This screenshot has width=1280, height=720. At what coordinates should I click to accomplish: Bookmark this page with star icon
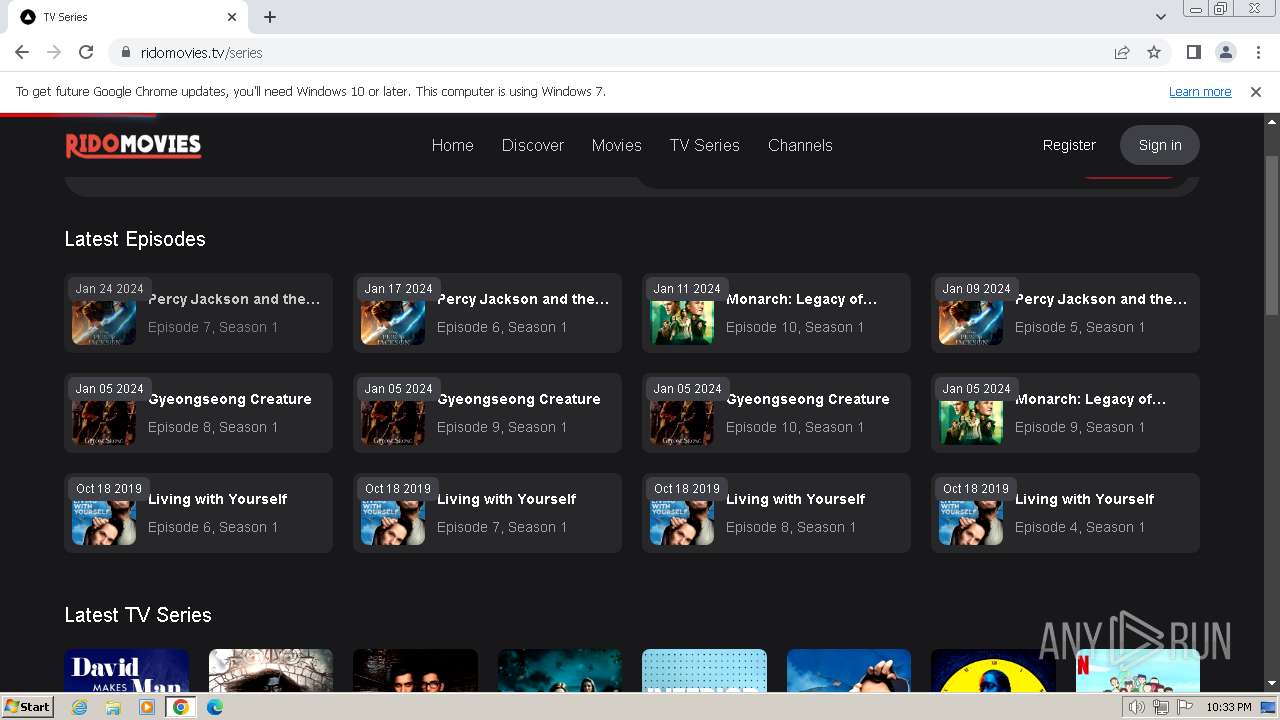click(x=1154, y=52)
